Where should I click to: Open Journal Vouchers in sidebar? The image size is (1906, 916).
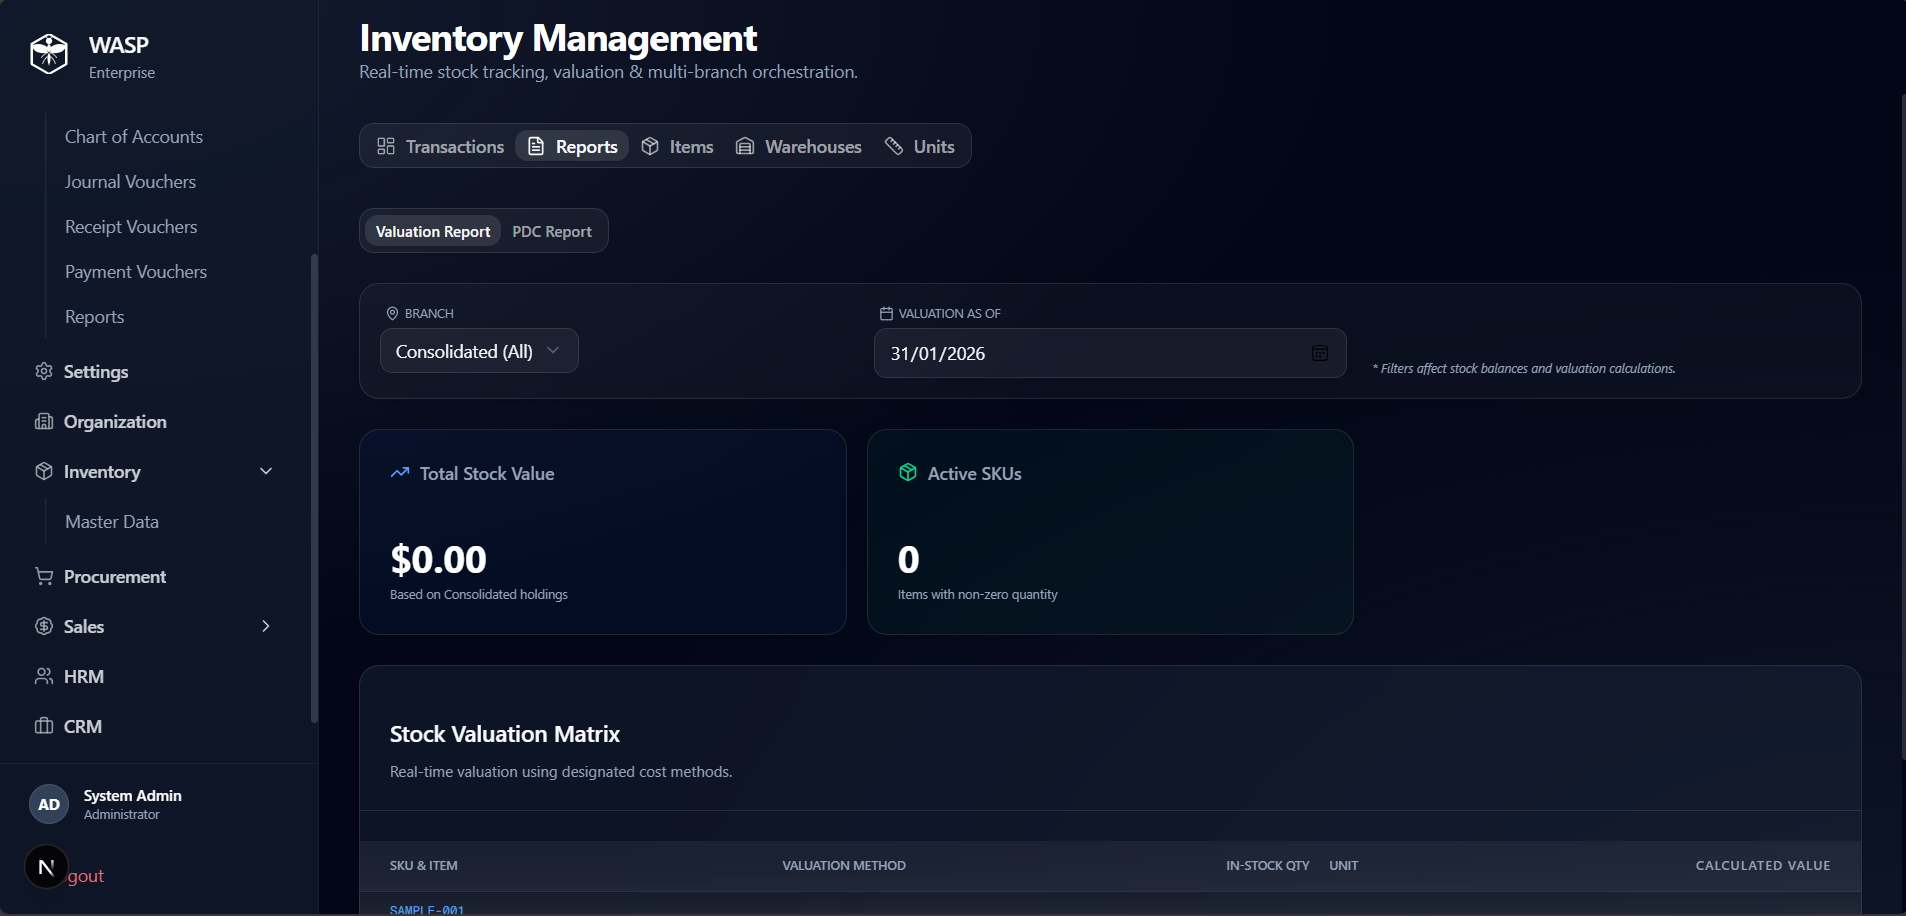pyautogui.click(x=130, y=181)
